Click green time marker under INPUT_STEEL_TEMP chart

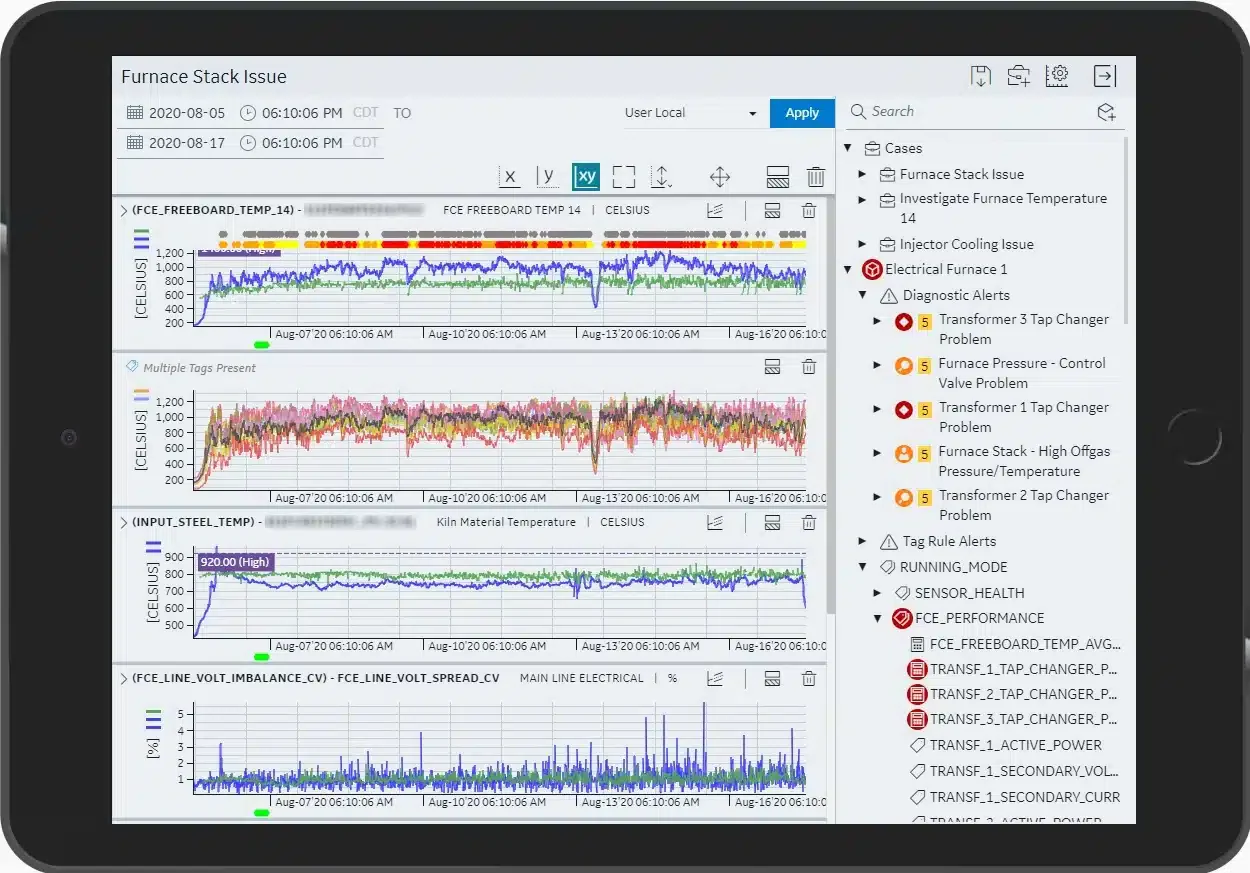click(x=262, y=657)
